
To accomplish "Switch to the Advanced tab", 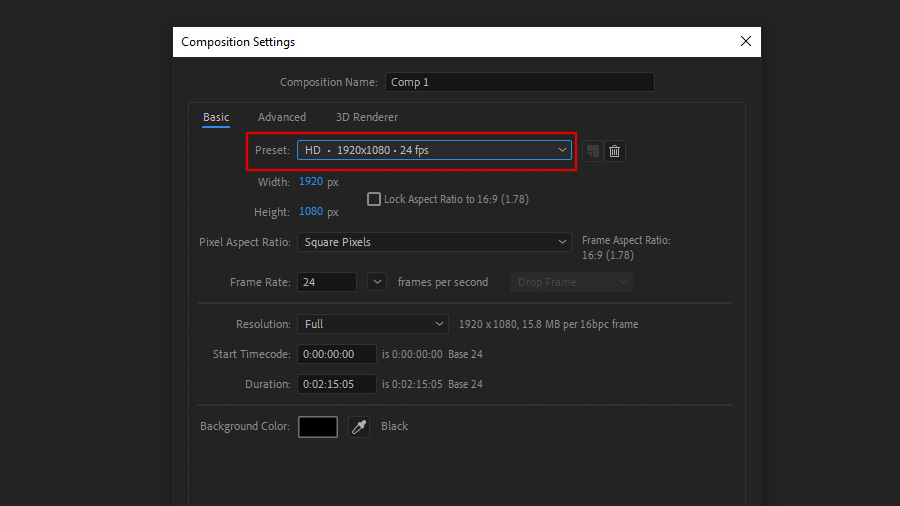I will 282,117.
